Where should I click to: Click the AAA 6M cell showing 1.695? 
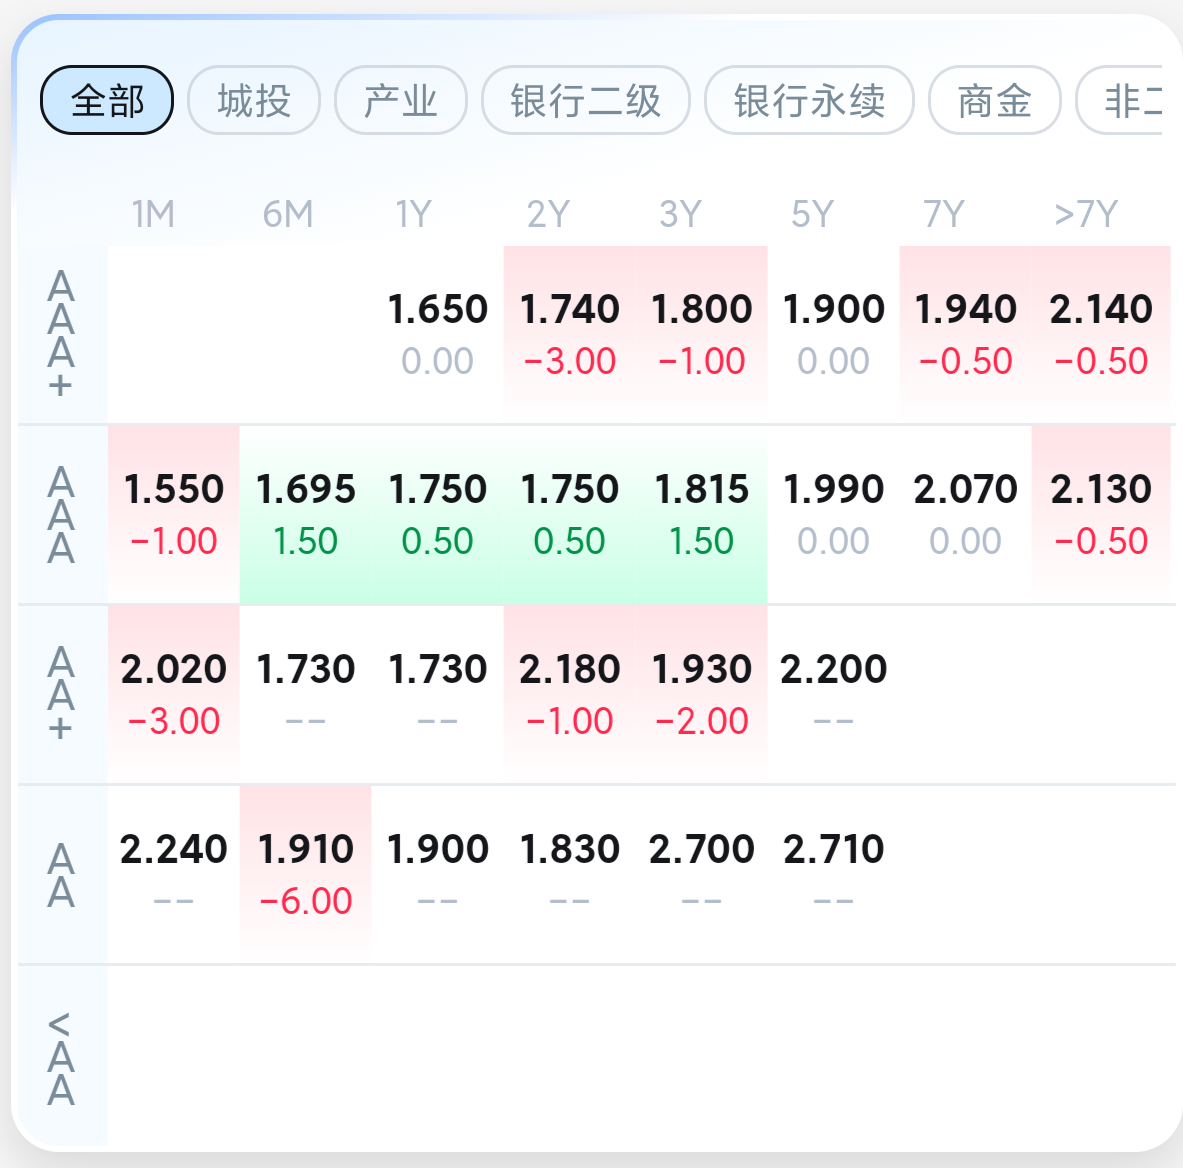pyautogui.click(x=306, y=513)
